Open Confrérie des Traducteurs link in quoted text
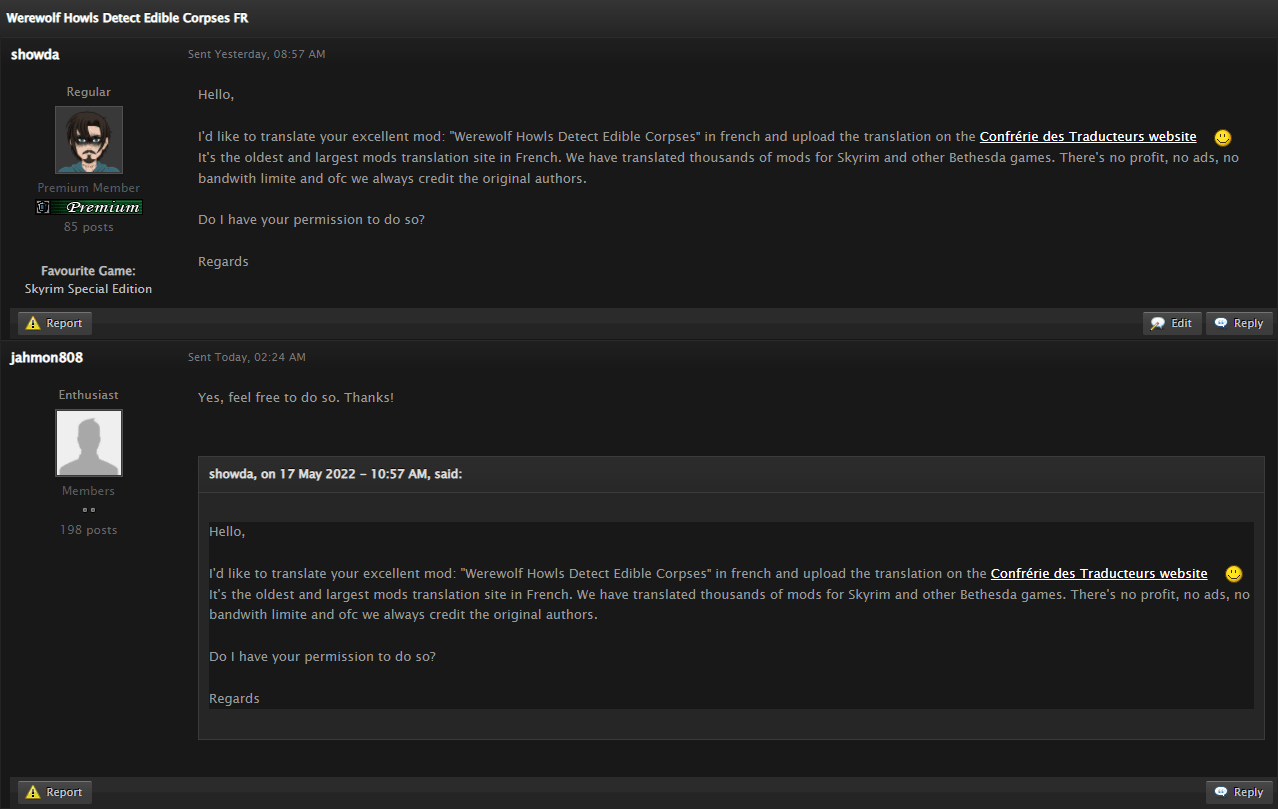 pyautogui.click(x=1098, y=574)
